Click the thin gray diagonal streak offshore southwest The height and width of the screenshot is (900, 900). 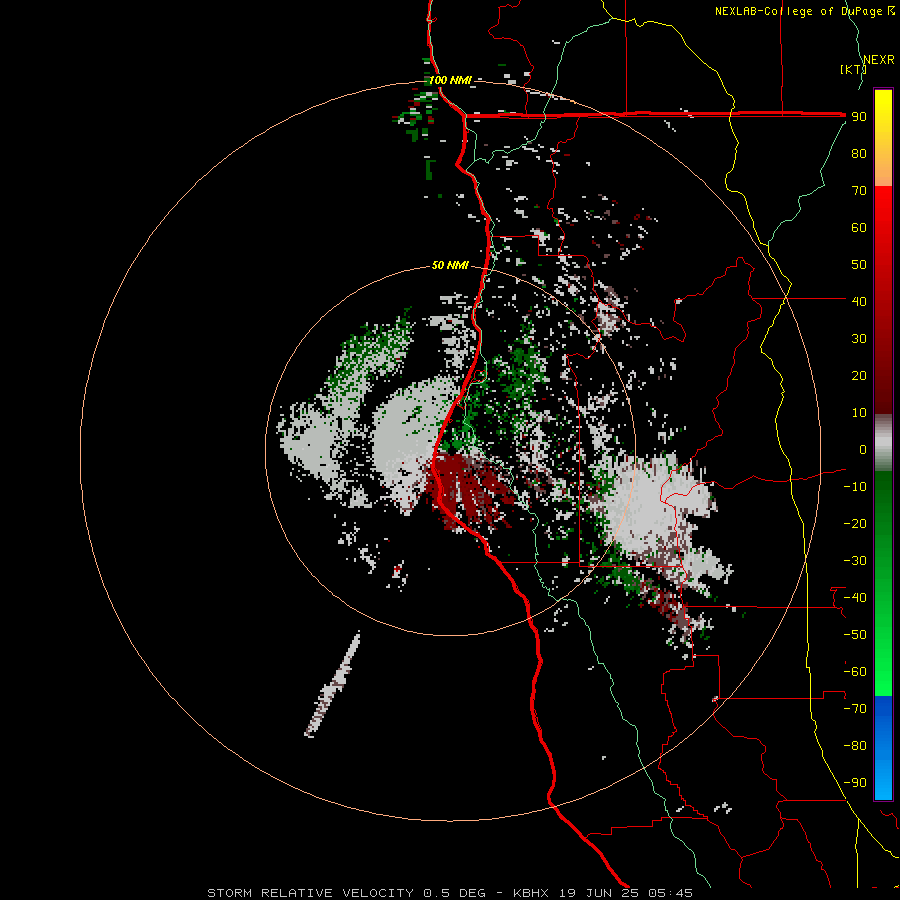click(x=333, y=684)
